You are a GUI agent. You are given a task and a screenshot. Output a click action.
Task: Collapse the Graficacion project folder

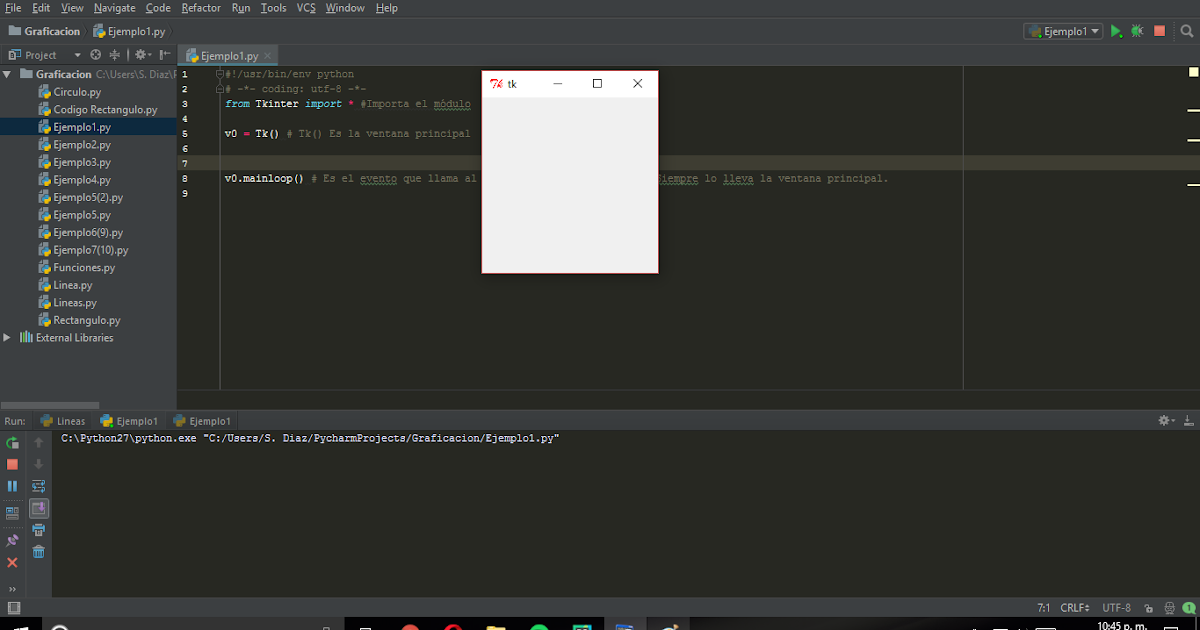pos(7,73)
